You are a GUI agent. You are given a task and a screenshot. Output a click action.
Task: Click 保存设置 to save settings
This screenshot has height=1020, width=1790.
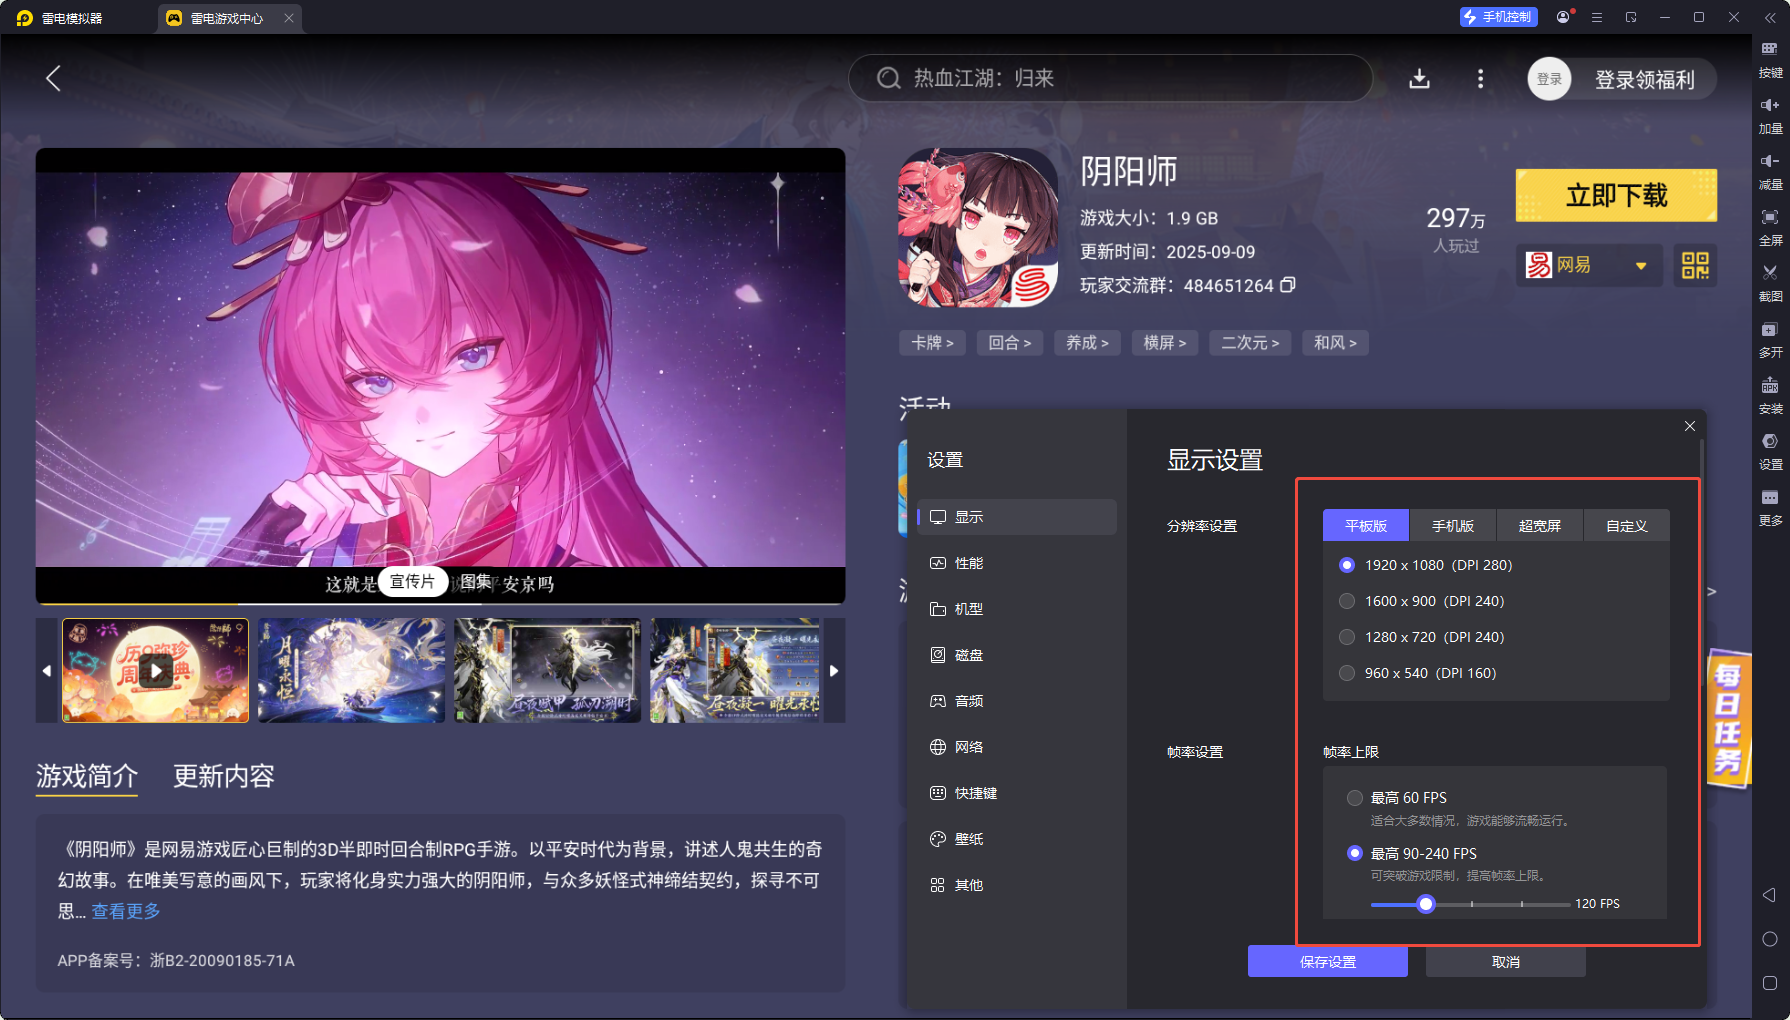pyautogui.click(x=1327, y=962)
